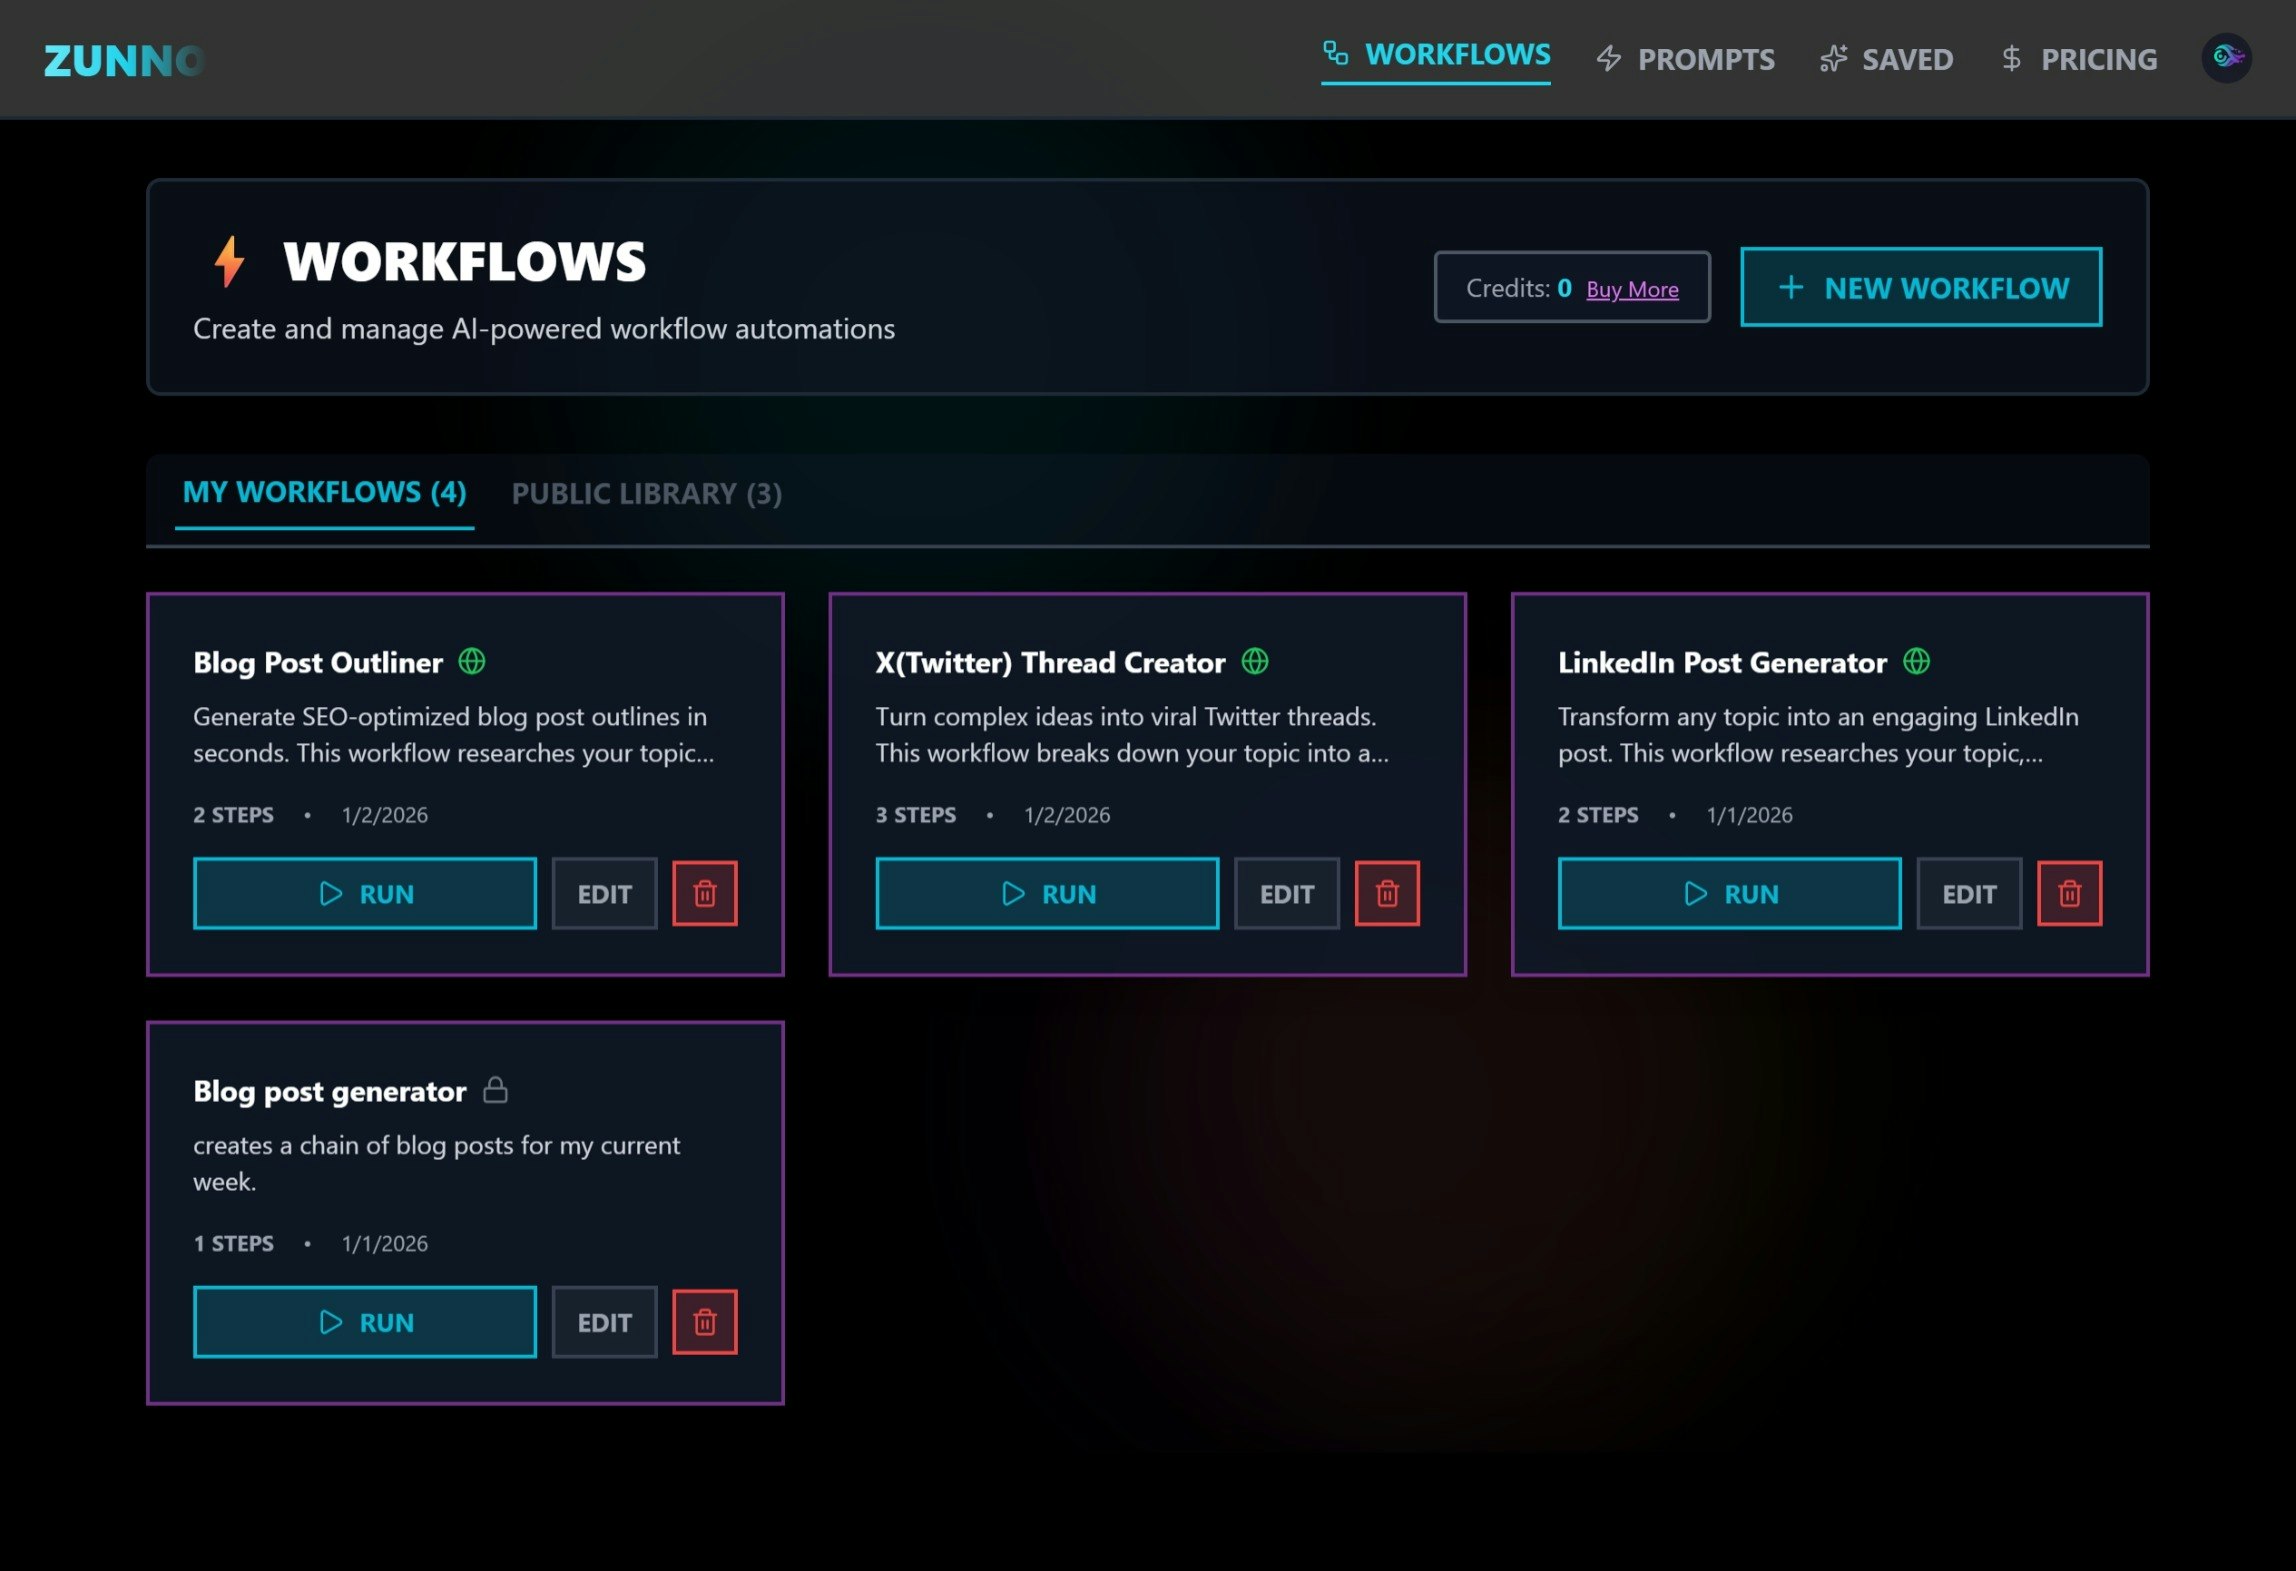Viewport: 2296px width, 1571px height.
Task: Run the LinkedIn Post Generator workflow
Action: [x=1729, y=893]
